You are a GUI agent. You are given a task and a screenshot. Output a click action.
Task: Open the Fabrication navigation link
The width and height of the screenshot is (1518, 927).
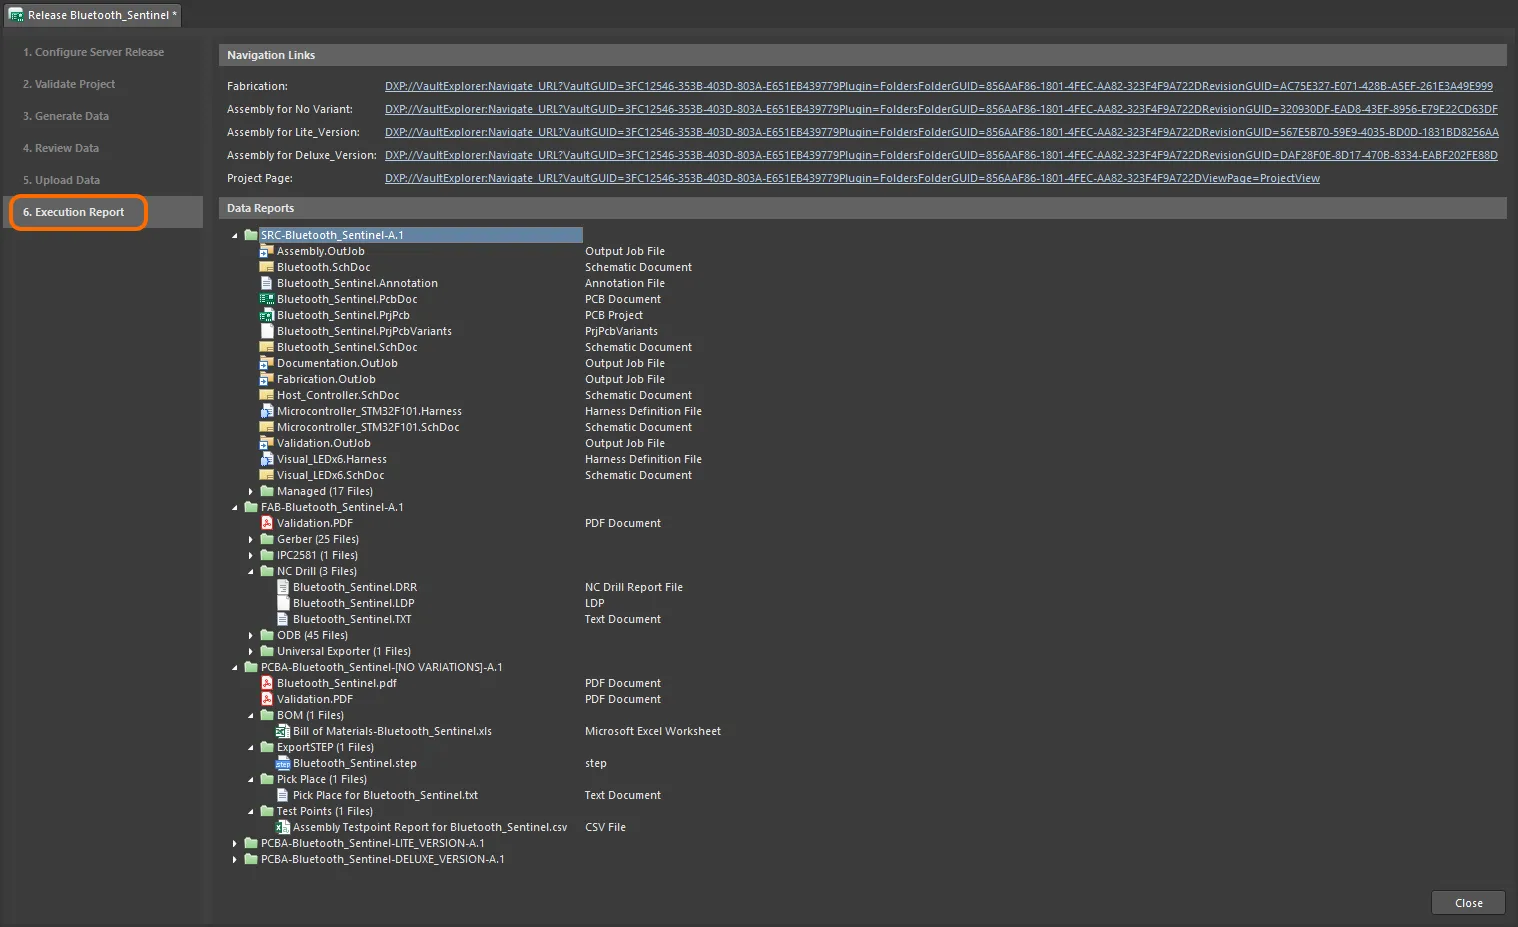pyautogui.click(x=939, y=86)
